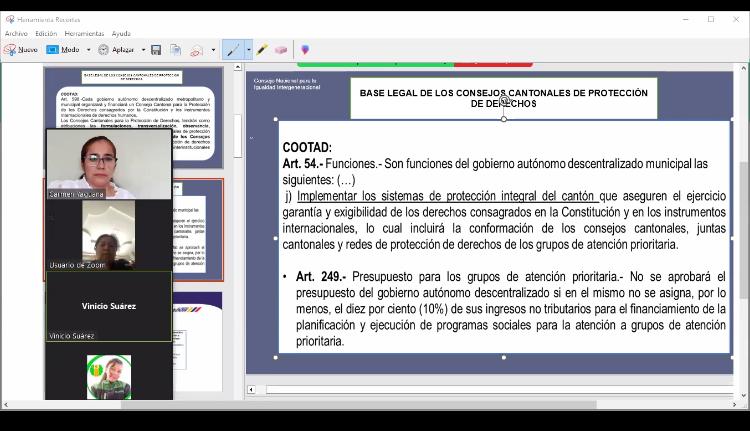The width and height of the screenshot is (750, 431).
Task: Expand the send snip options arrow
Action: (x=213, y=50)
